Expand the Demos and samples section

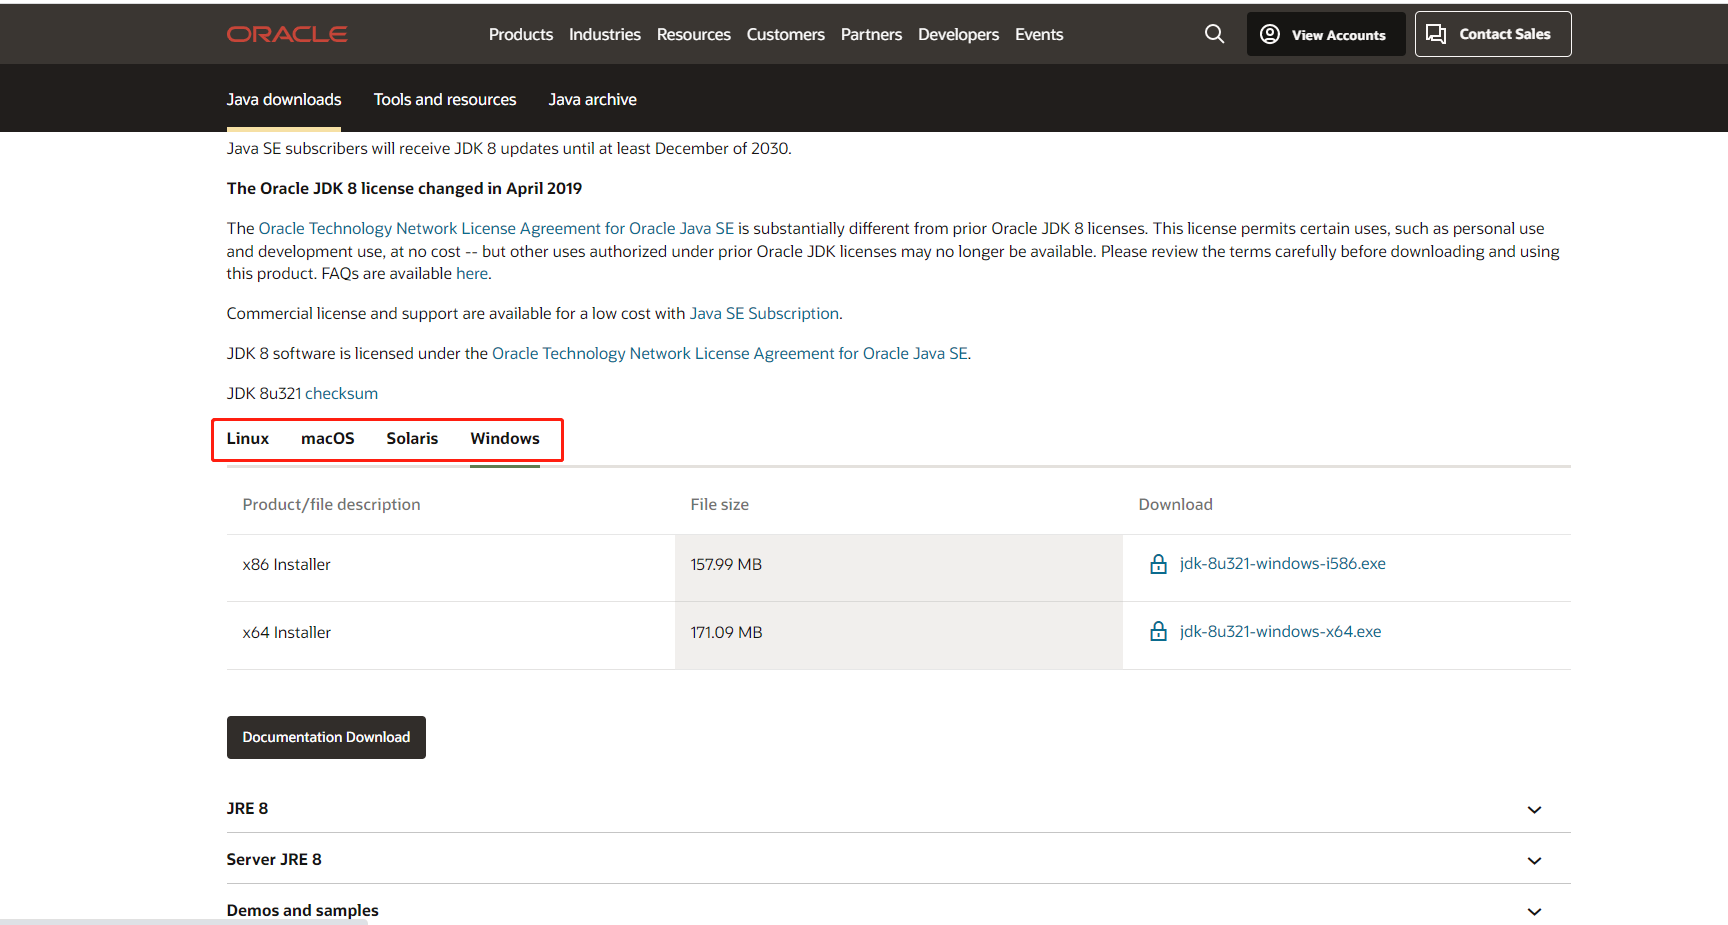(1535, 910)
